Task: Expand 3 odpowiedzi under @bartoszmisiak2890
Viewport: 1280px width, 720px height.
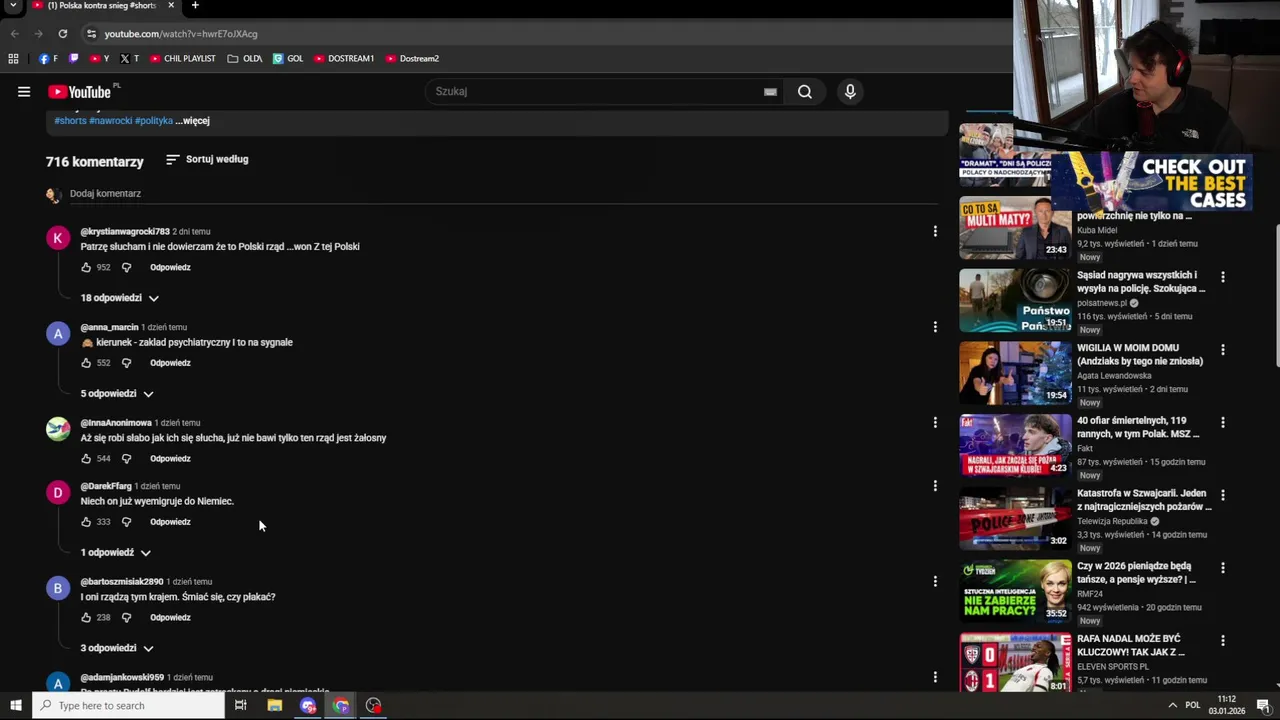Action: click(117, 648)
